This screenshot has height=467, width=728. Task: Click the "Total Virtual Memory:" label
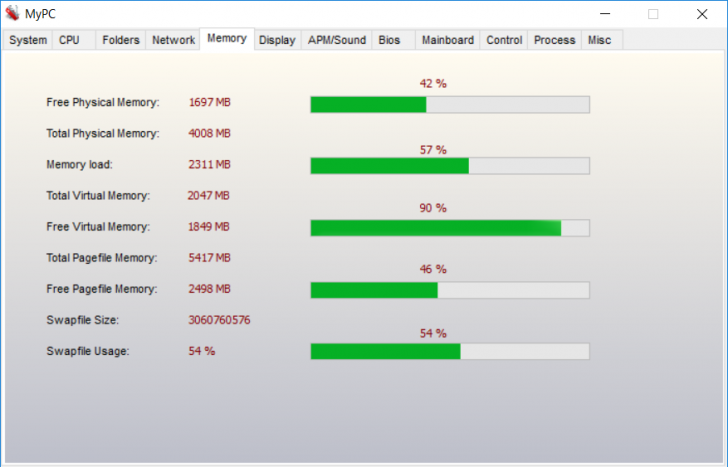[98, 196]
